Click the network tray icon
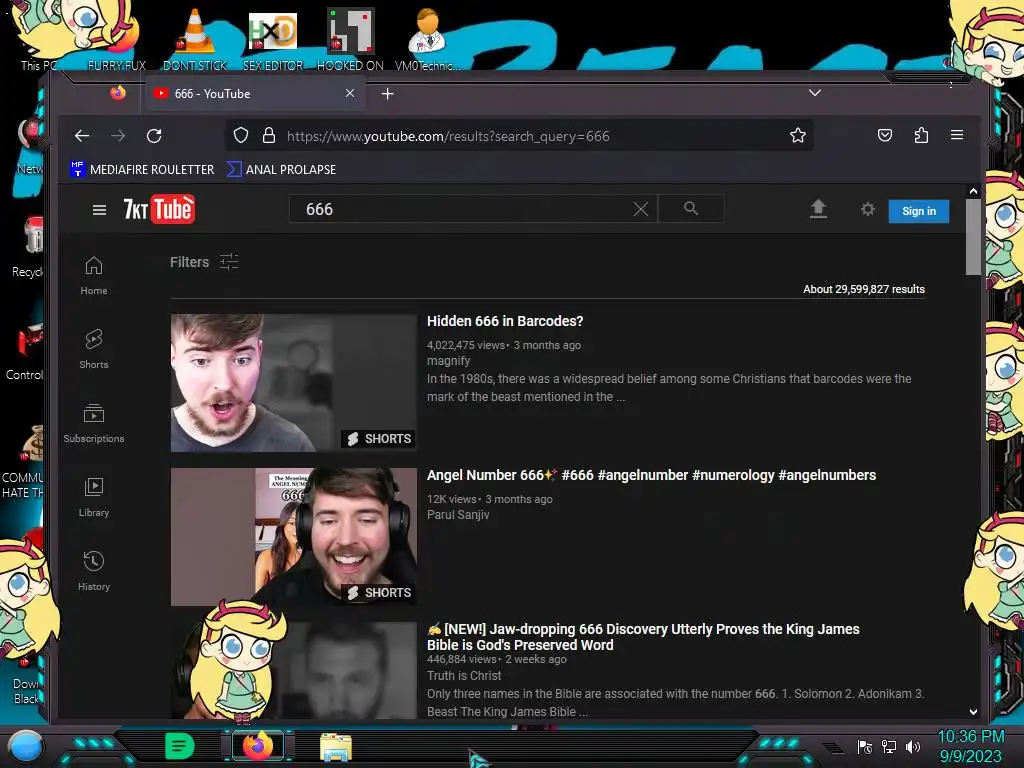Viewport: 1024px width, 768px height. coord(889,747)
